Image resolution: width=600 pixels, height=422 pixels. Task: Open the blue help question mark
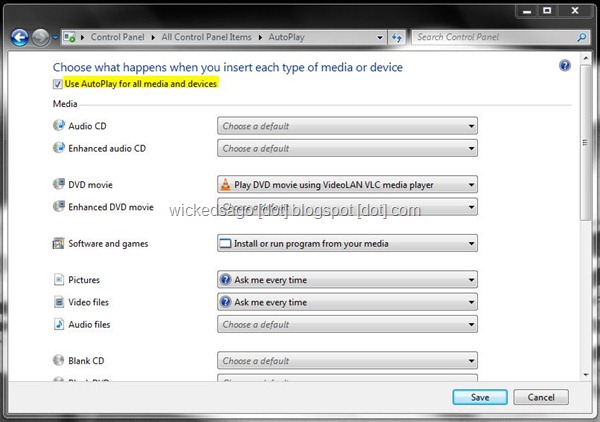(565, 65)
